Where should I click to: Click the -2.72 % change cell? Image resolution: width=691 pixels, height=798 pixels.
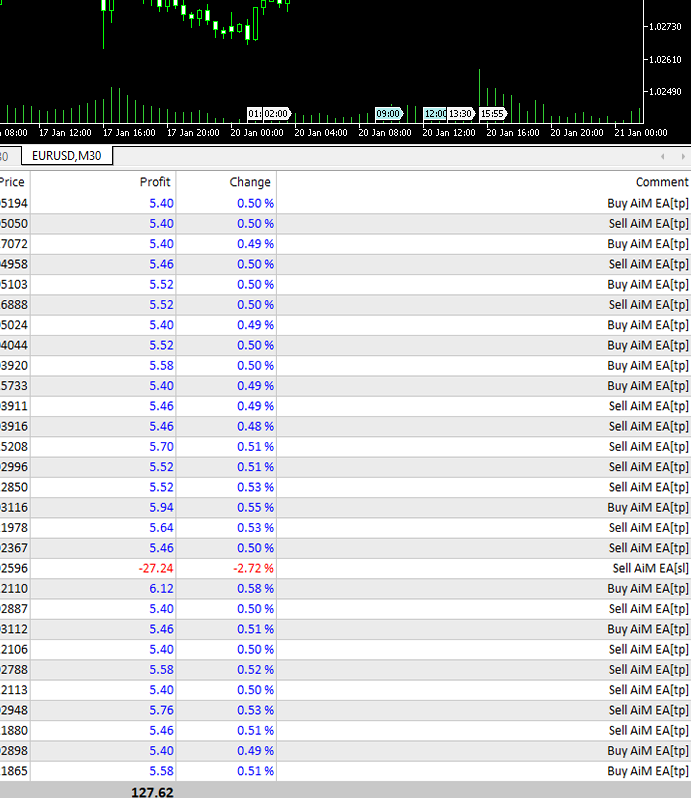(x=253, y=568)
